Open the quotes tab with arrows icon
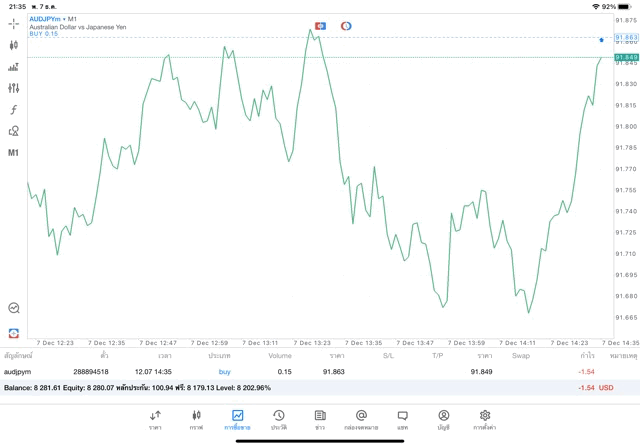Viewport: 640px width, 447px height. coord(155,420)
